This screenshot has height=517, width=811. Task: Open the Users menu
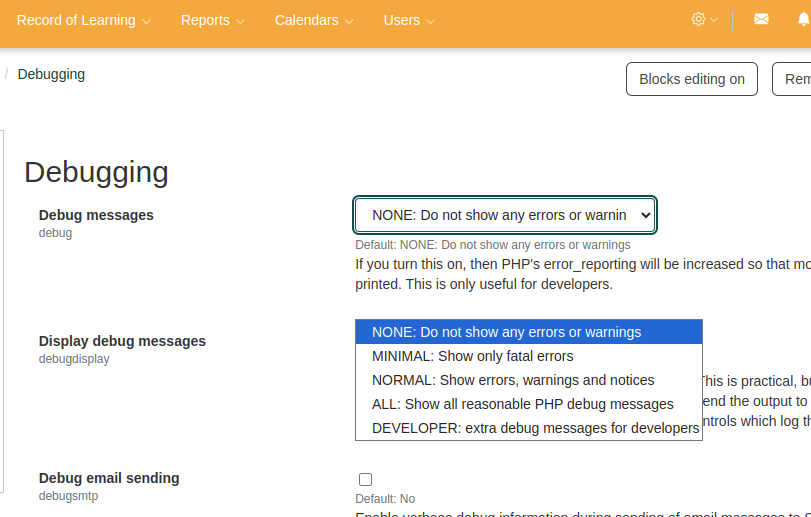[x=409, y=21]
